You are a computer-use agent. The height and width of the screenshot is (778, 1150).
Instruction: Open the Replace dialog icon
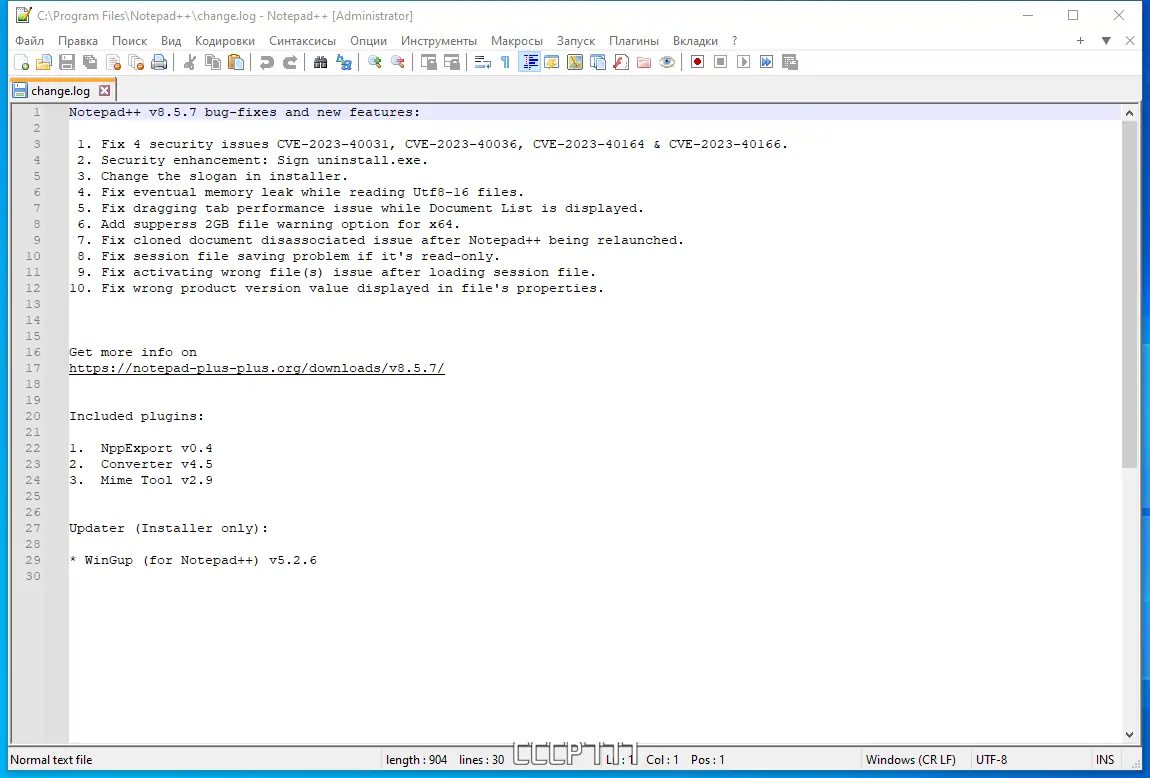[343, 62]
